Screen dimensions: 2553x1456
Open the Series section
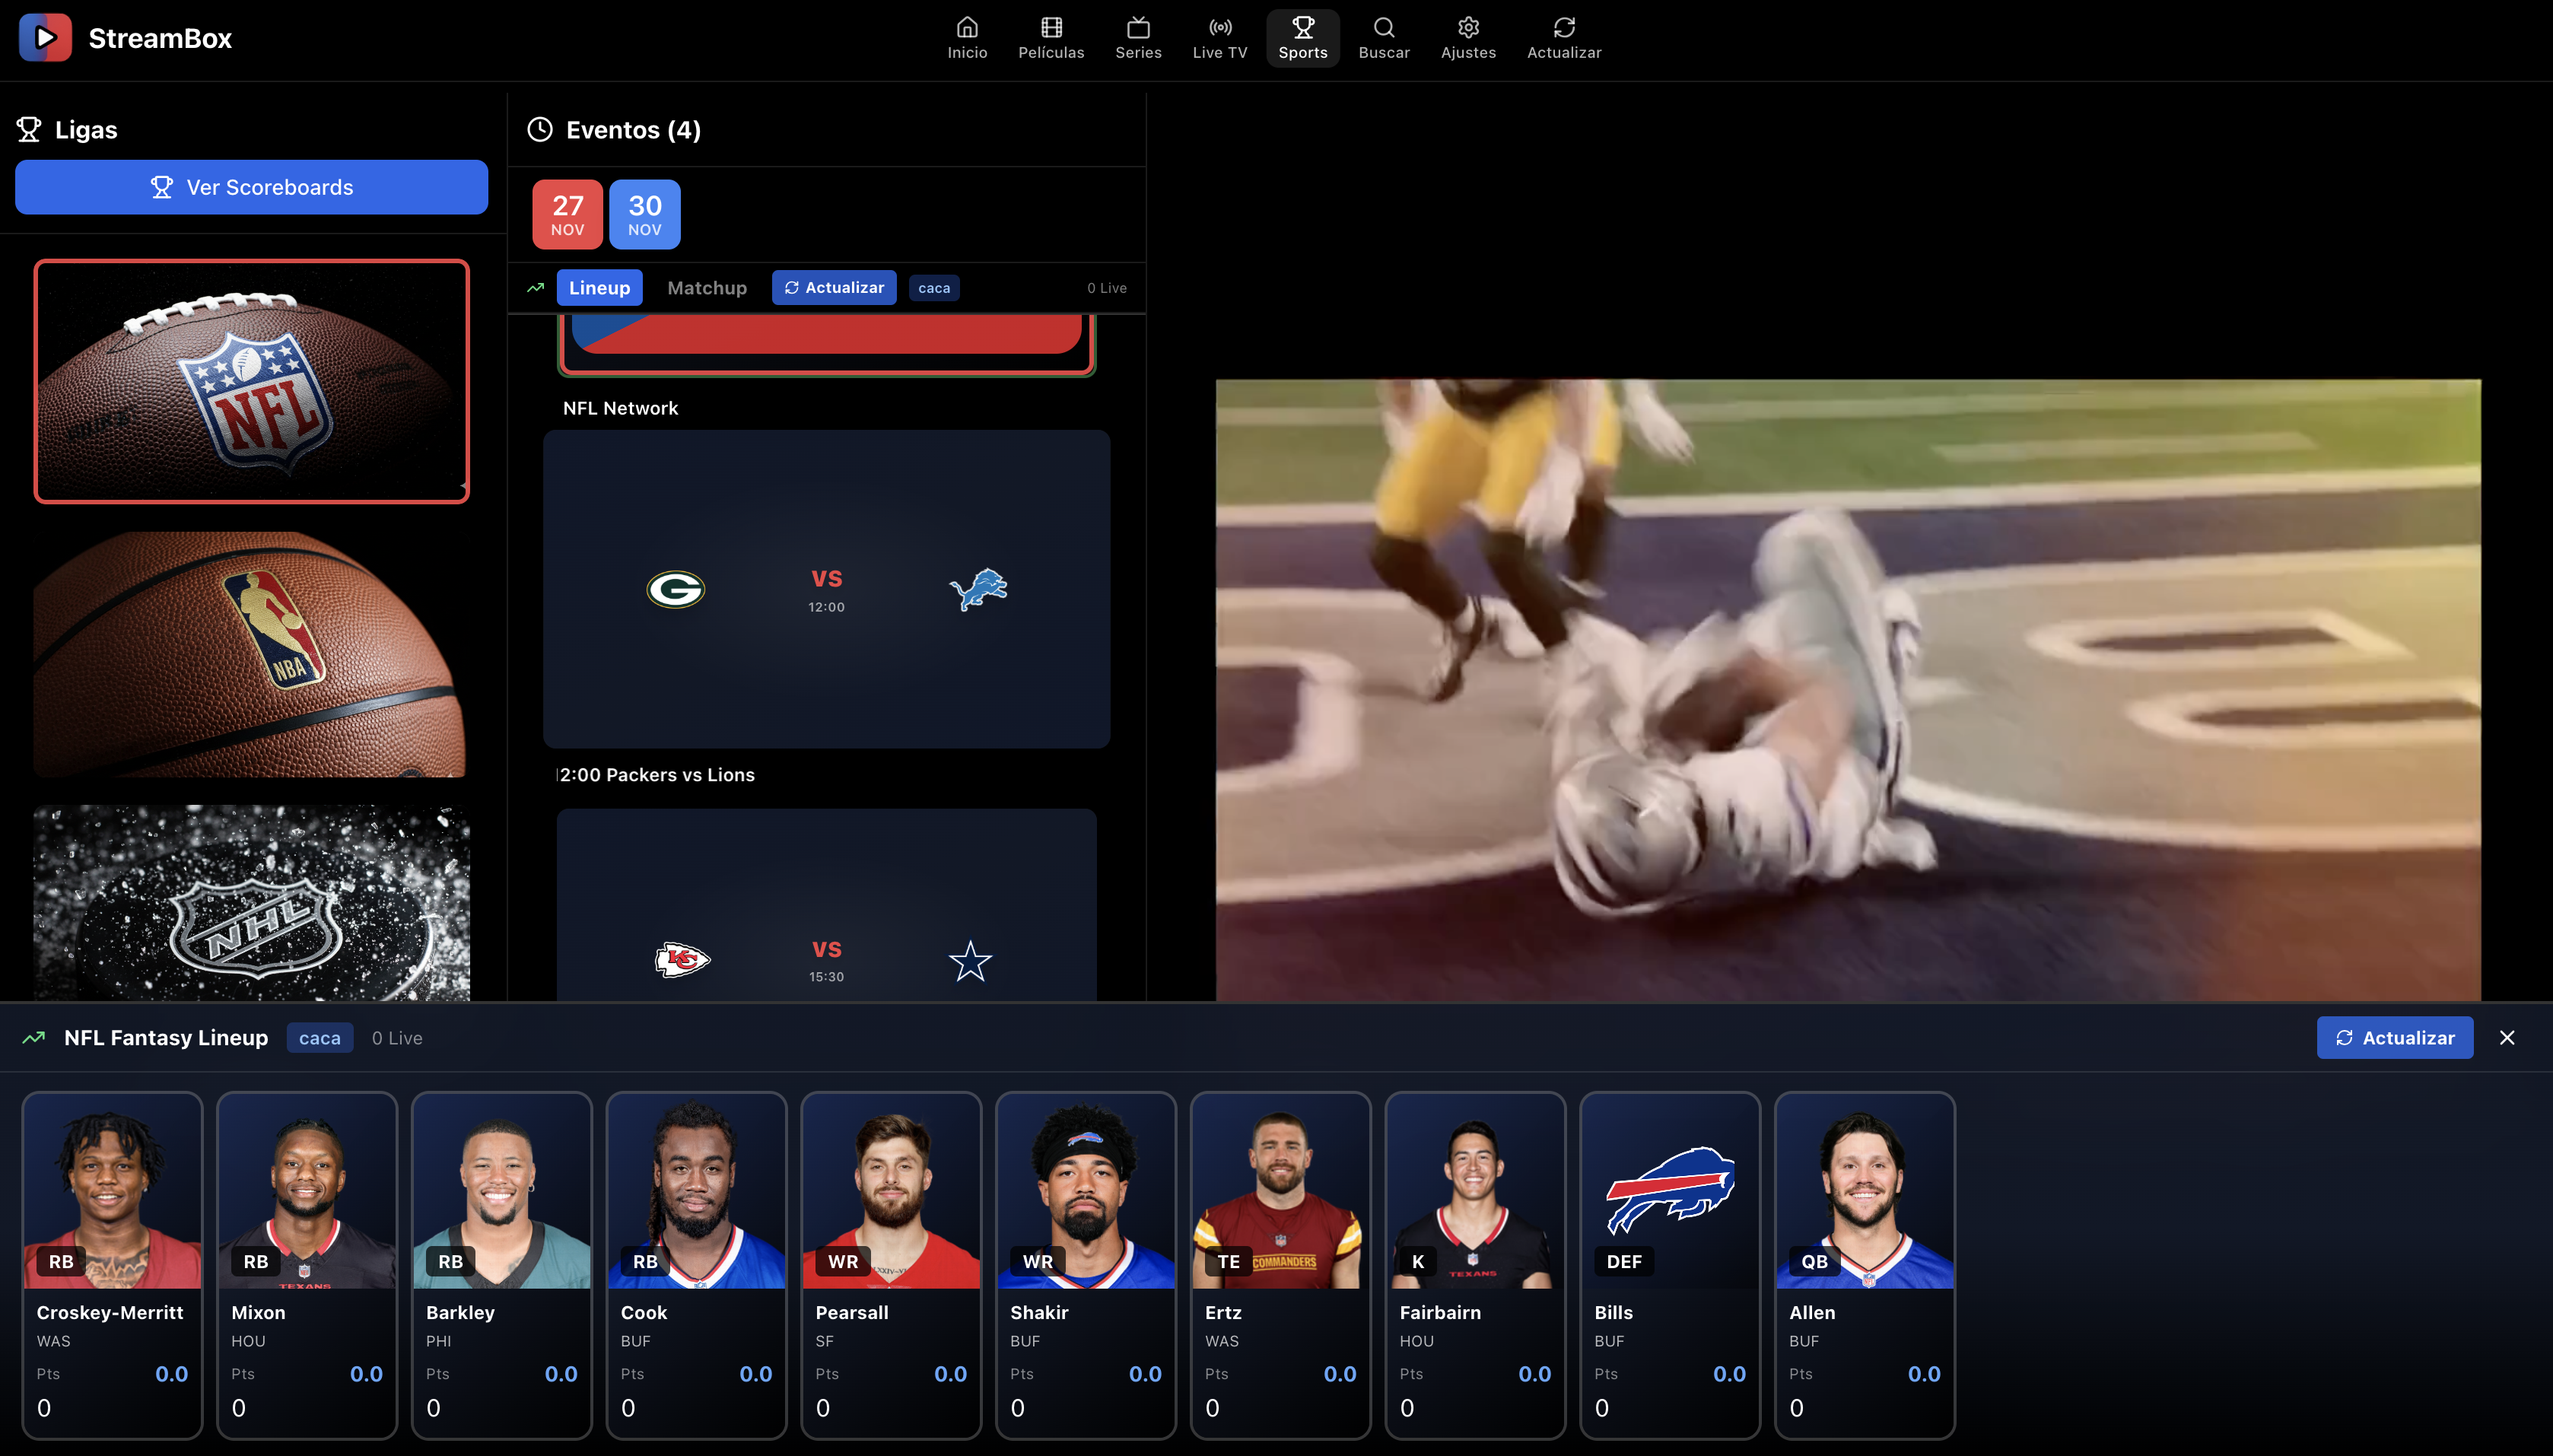1138,38
